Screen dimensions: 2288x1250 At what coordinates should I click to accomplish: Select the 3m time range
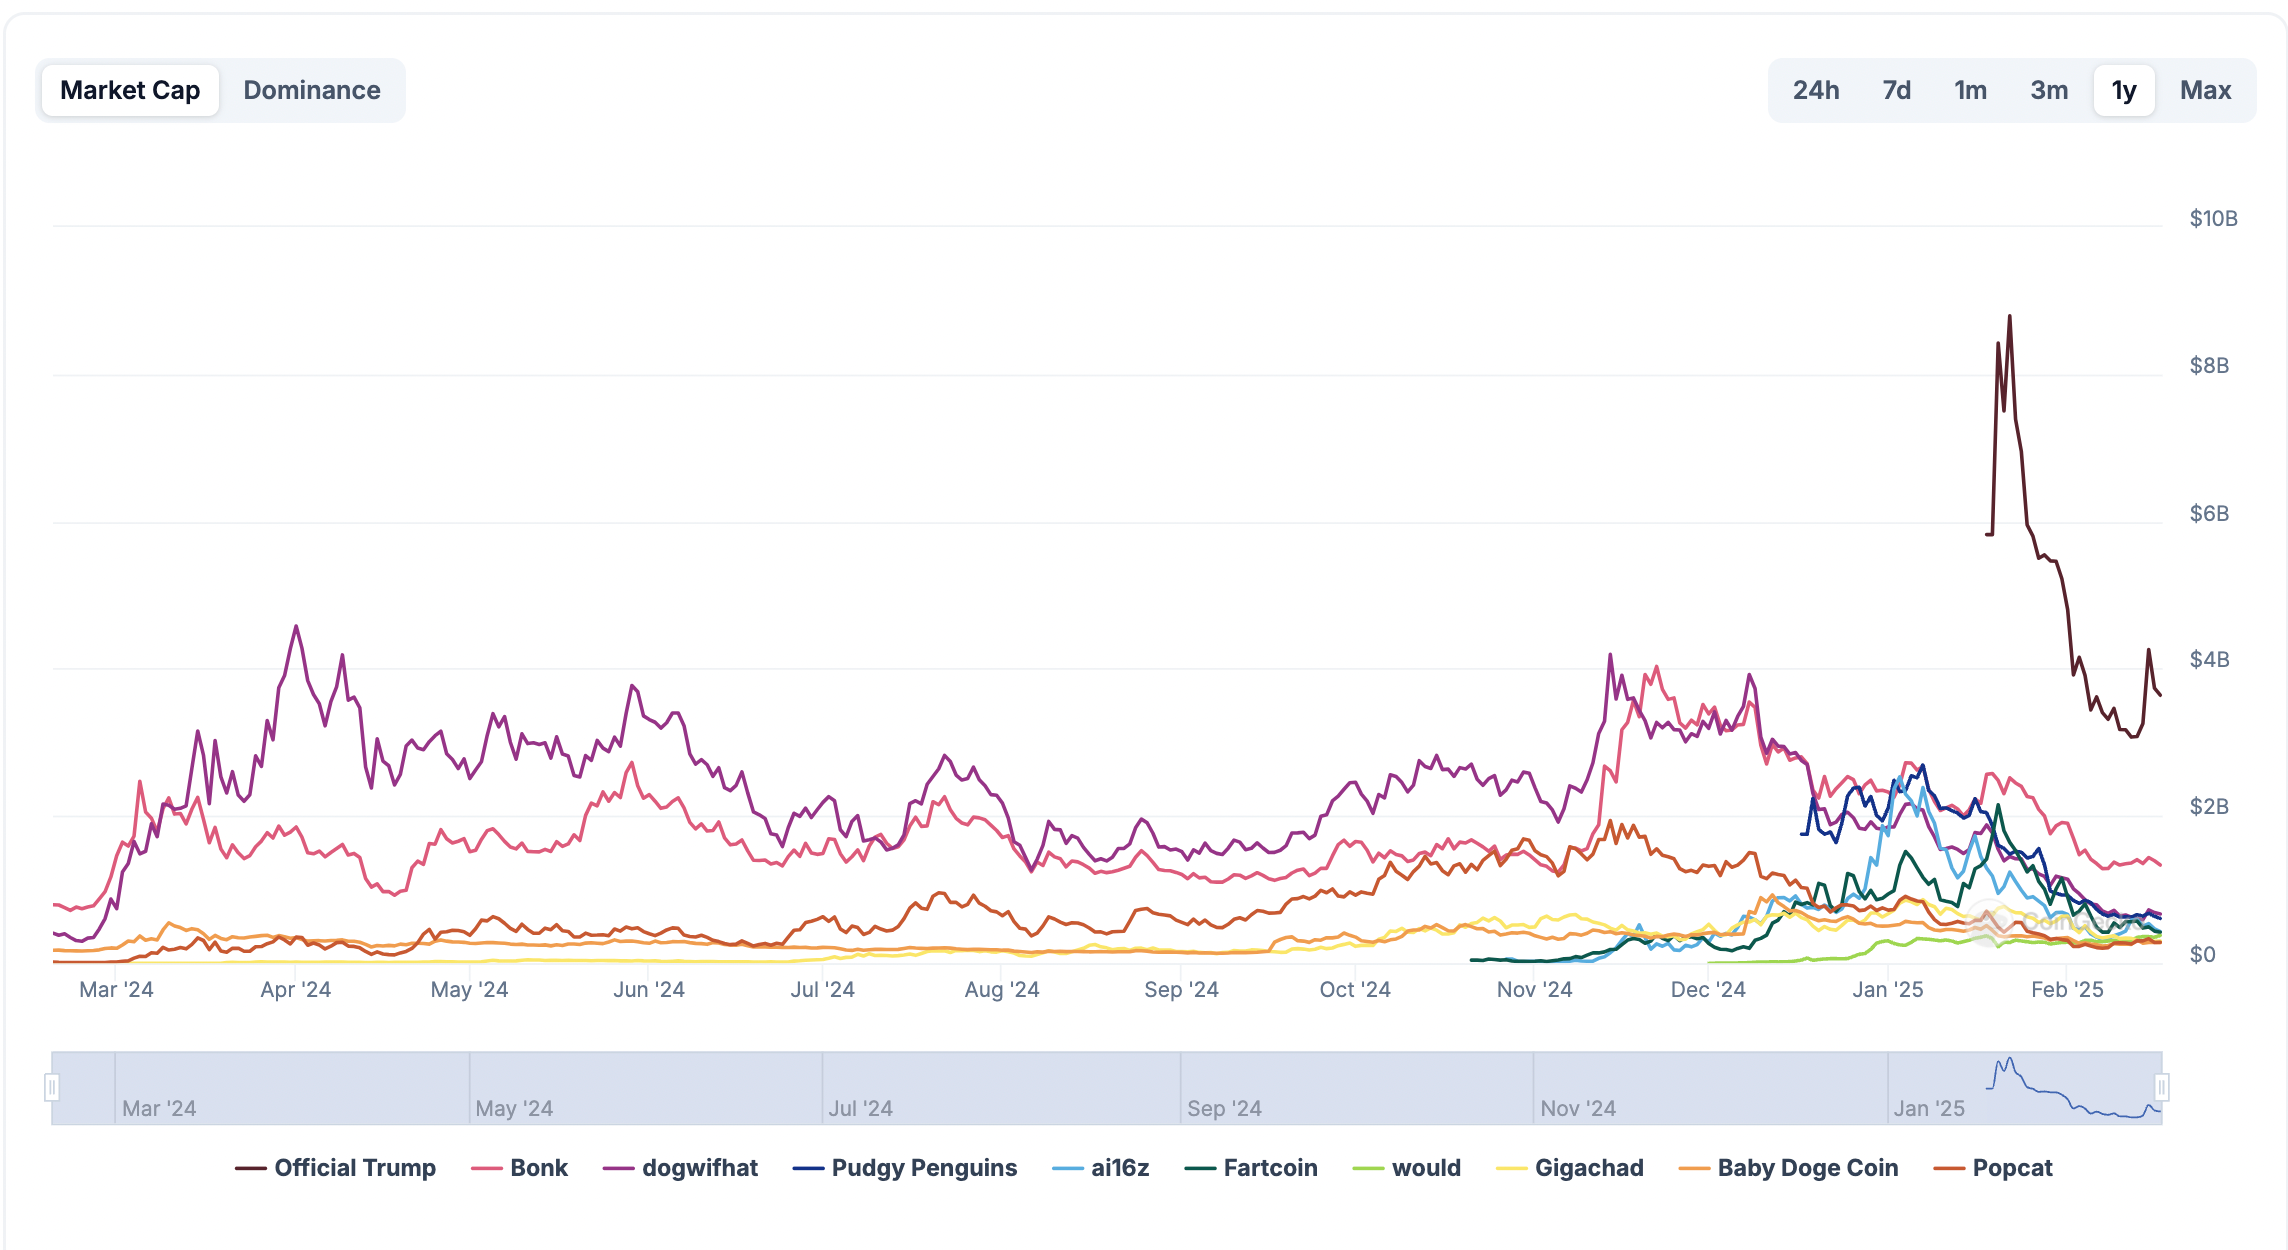pos(2049,90)
